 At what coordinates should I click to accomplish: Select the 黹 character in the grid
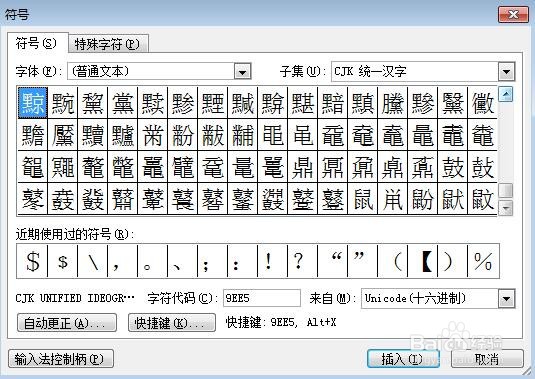click(153, 135)
